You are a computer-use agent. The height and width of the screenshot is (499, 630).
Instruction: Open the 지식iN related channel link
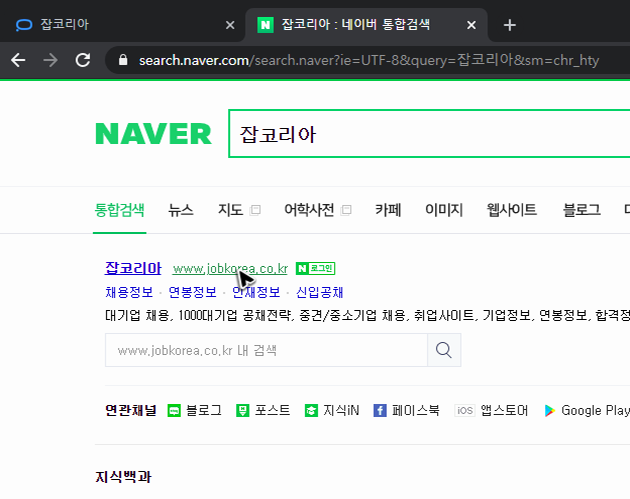click(x=341, y=410)
